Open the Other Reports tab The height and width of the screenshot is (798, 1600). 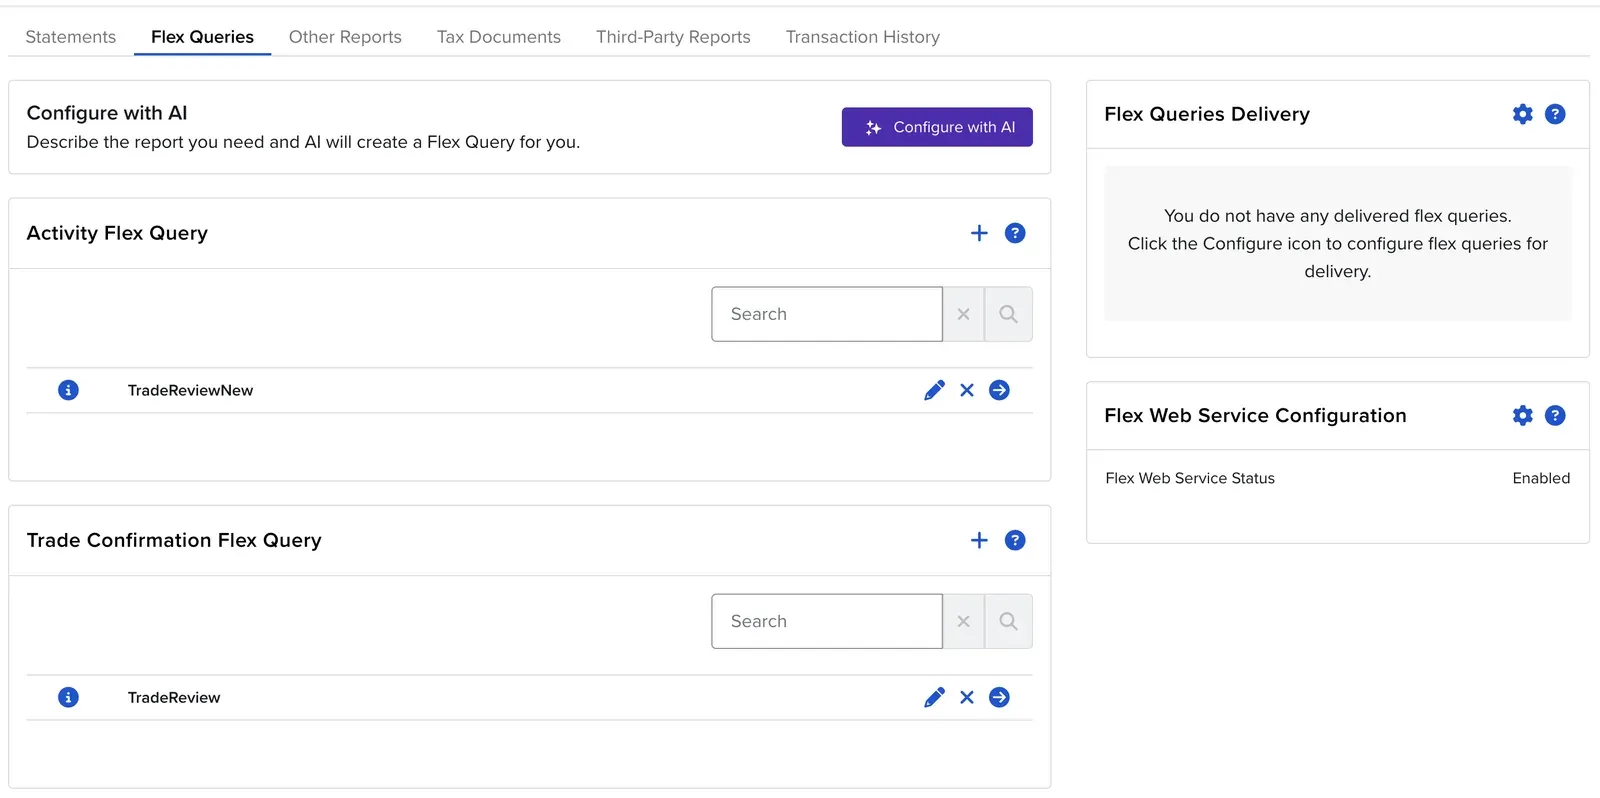(345, 37)
